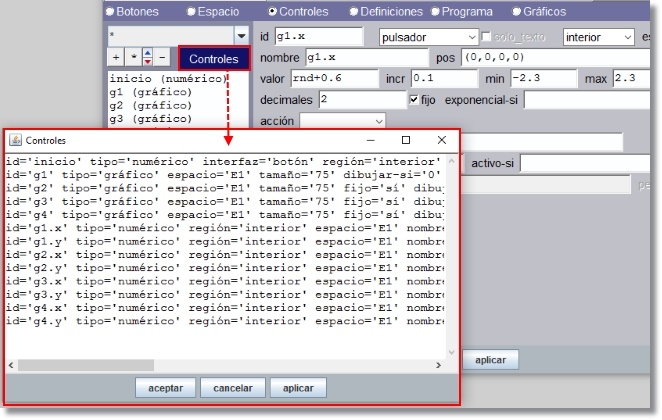Click the plus add-control button
Image resolution: width=662 pixels, height=420 pixels.
pyautogui.click(x=115, y=58)
